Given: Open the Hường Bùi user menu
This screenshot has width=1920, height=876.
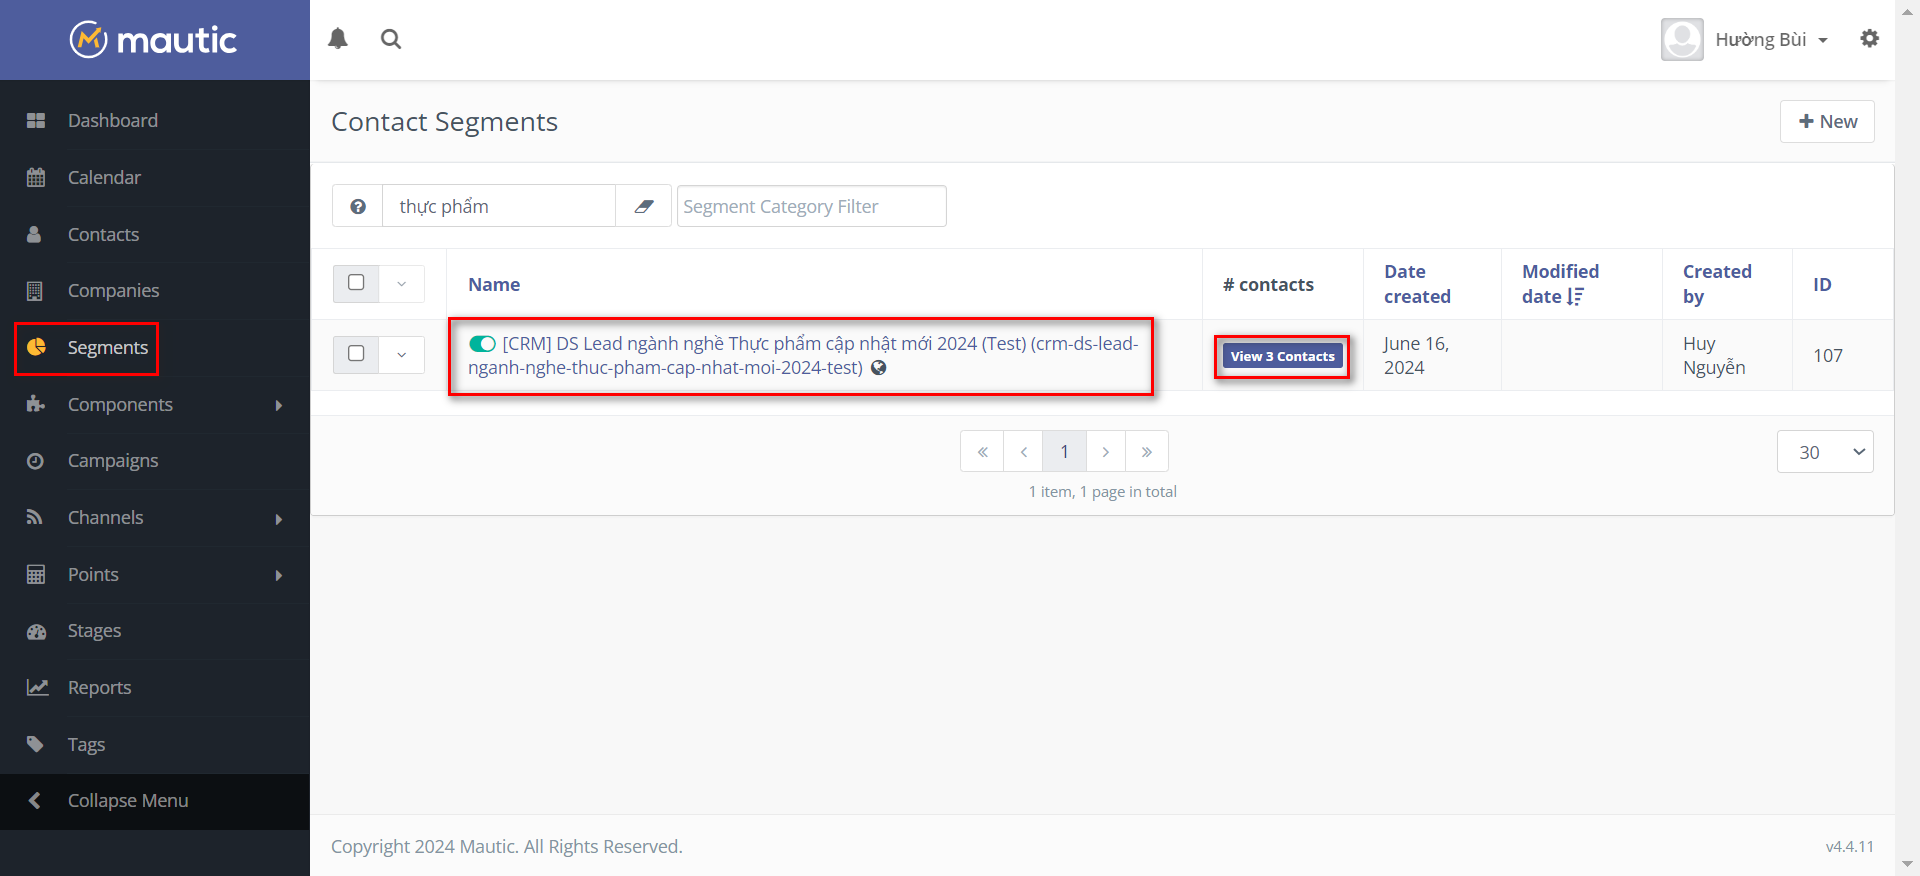Looking at the screenshot, I should pyautogui.click(x=1761, y=40).
